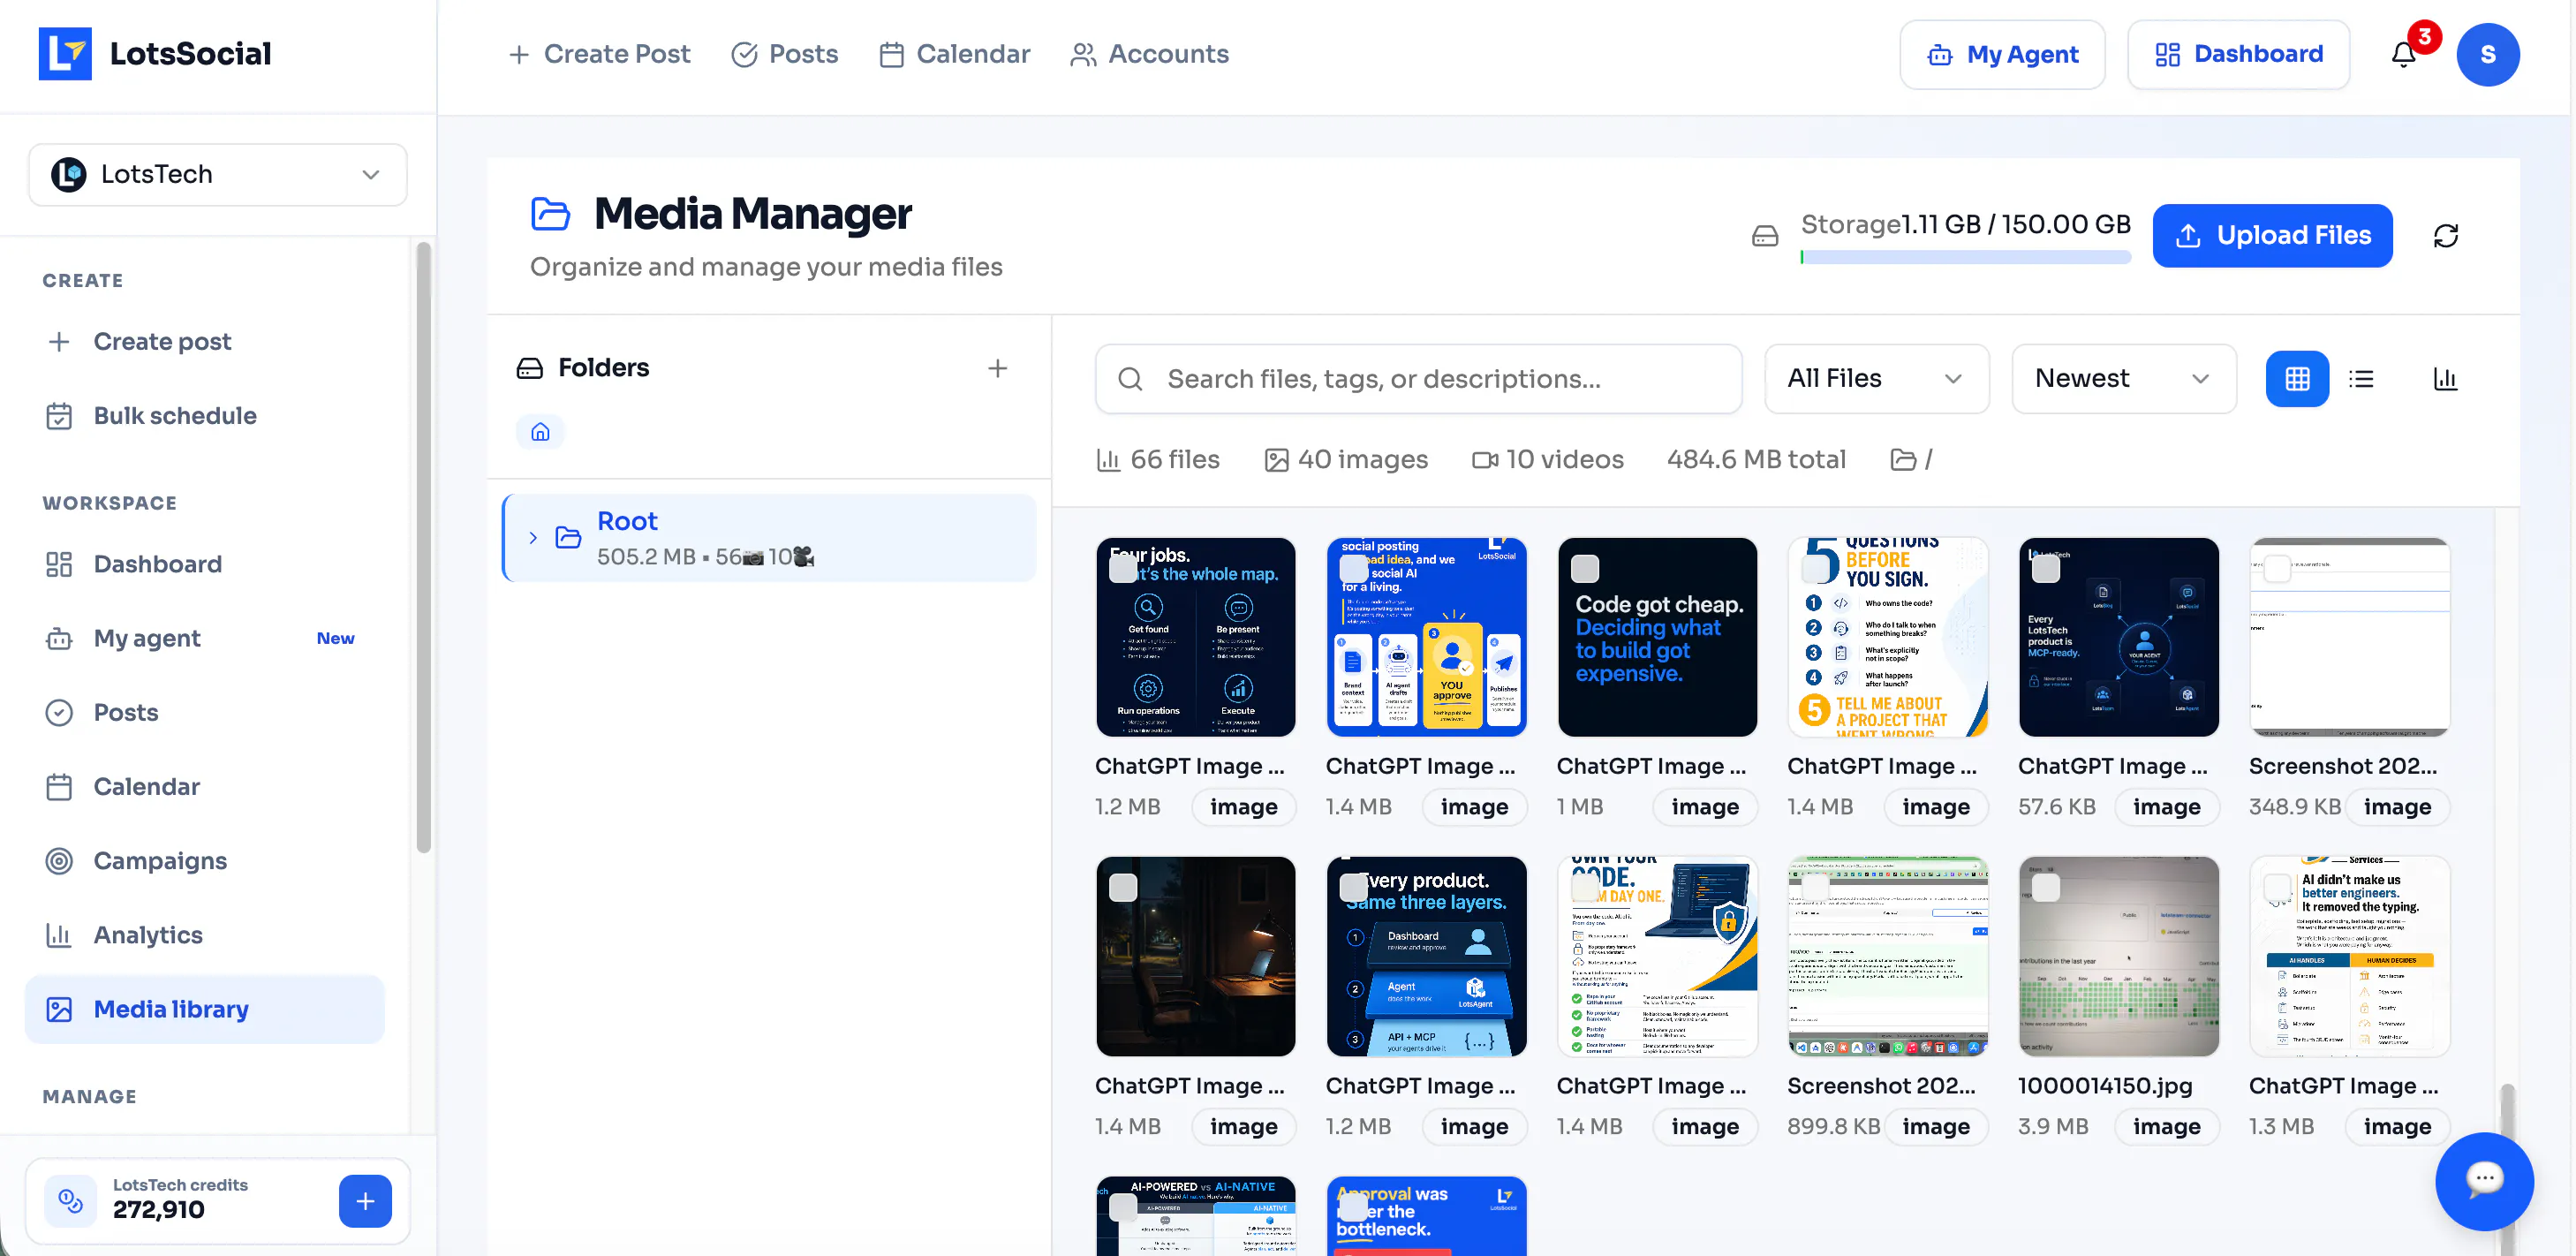Screen dimensions: 2576x1256
Task: Go to Campaigns in sidebar
Action: point(205,861)
